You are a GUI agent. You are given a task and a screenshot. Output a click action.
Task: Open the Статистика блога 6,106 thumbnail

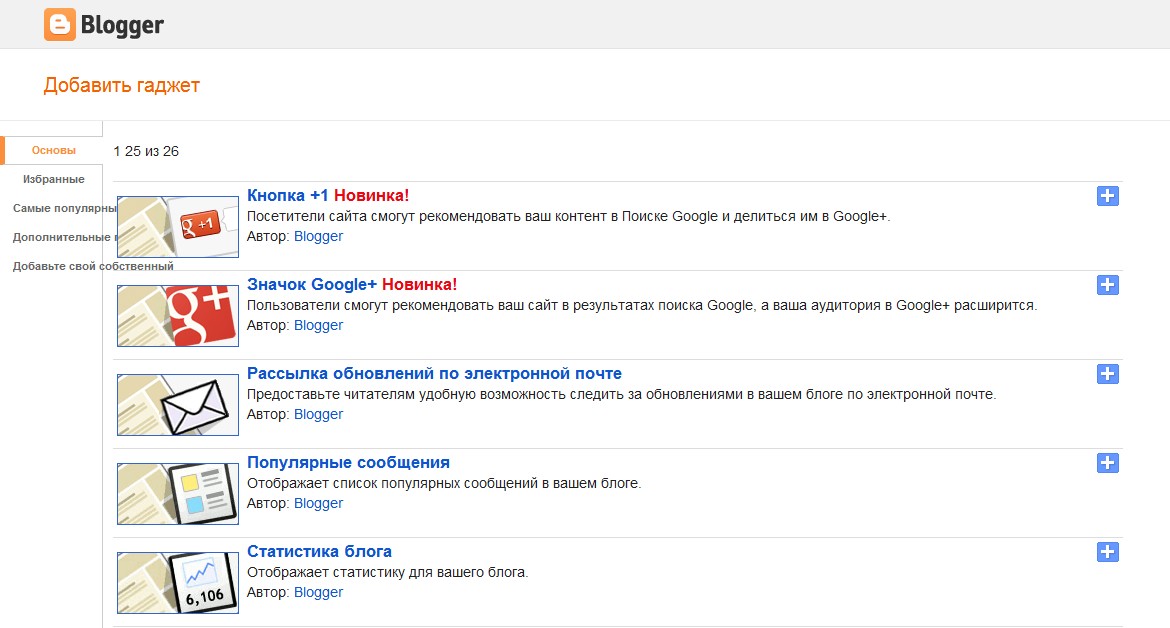pyautogui.click(x=178, y=583)
